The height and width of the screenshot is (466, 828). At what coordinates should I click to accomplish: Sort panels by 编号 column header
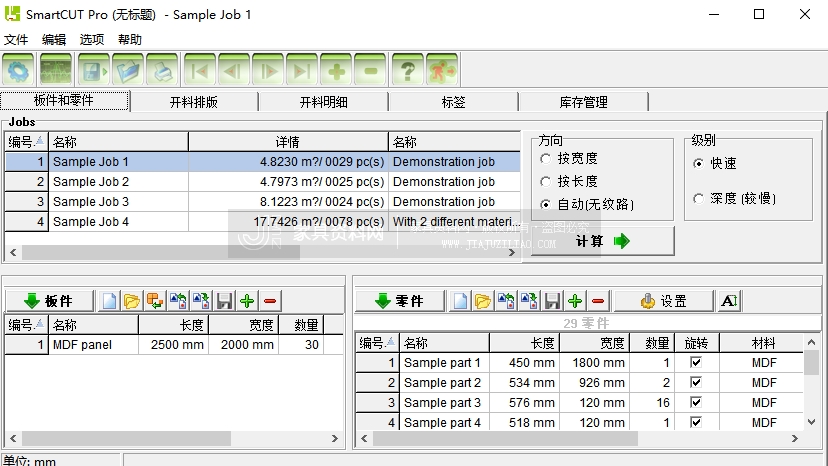(26, 325)
